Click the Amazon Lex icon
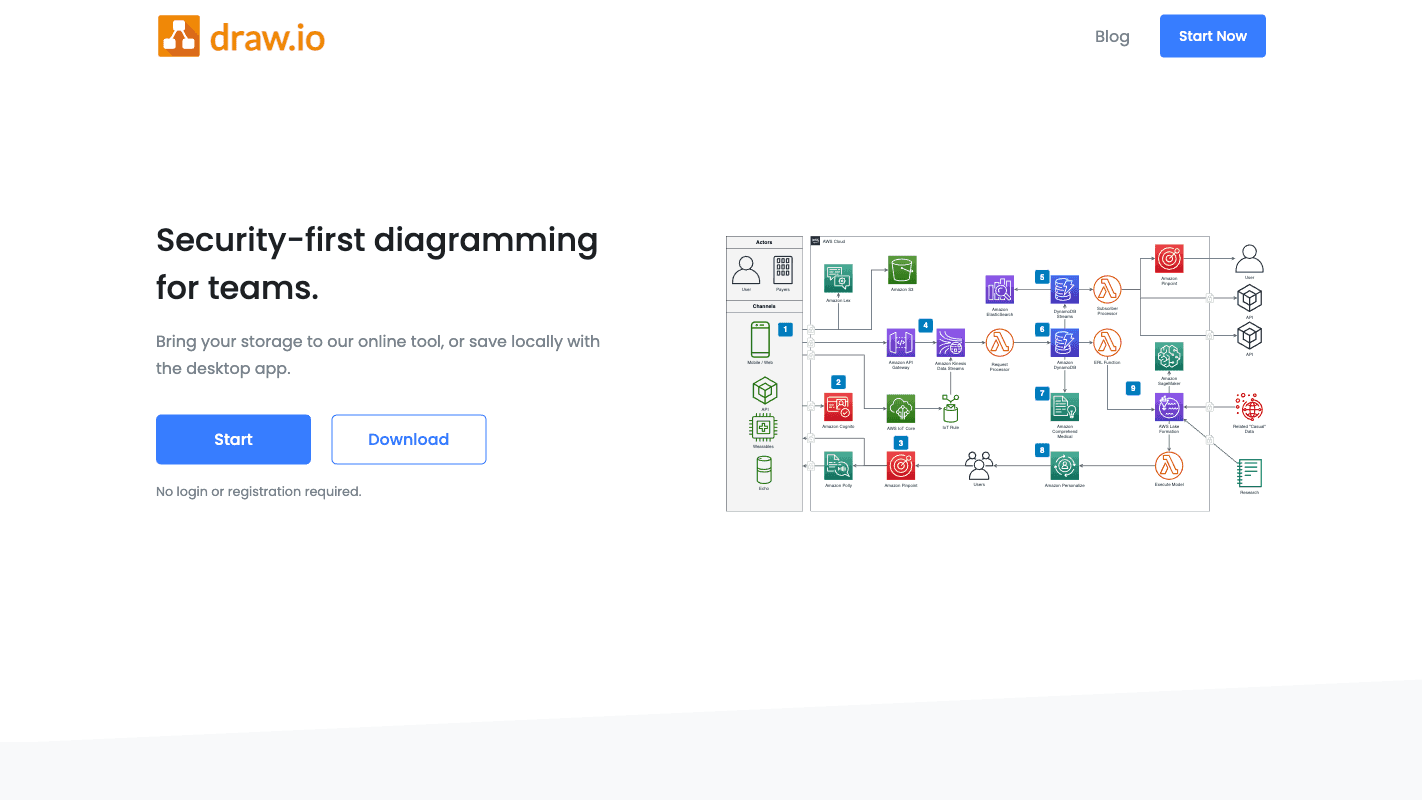The width and height of the screenshot is (1422, 800). (838, 278)
